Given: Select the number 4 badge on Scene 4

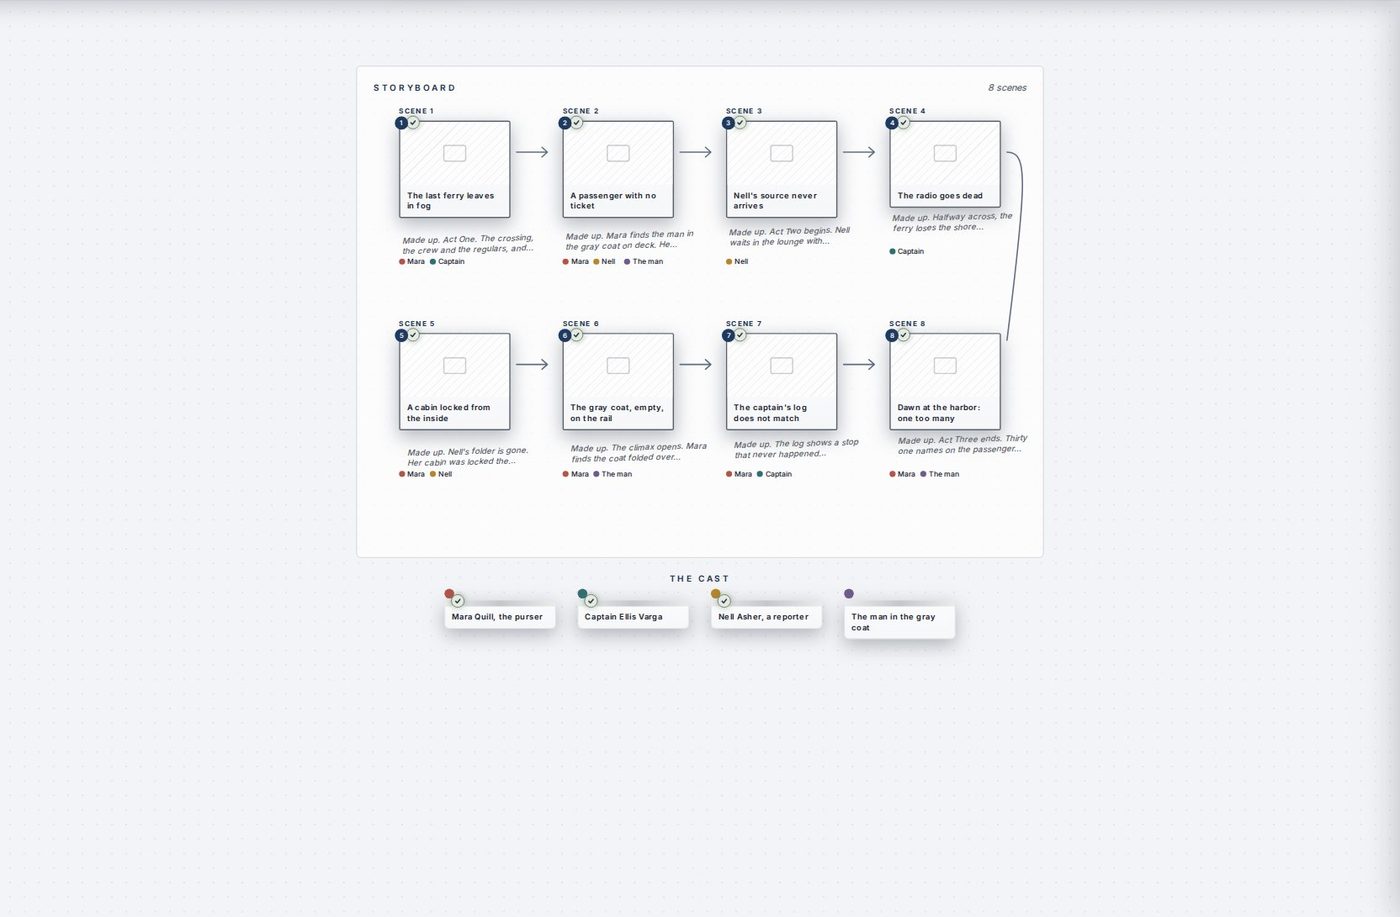Looking at the screenshot, I should click(891, 123).
